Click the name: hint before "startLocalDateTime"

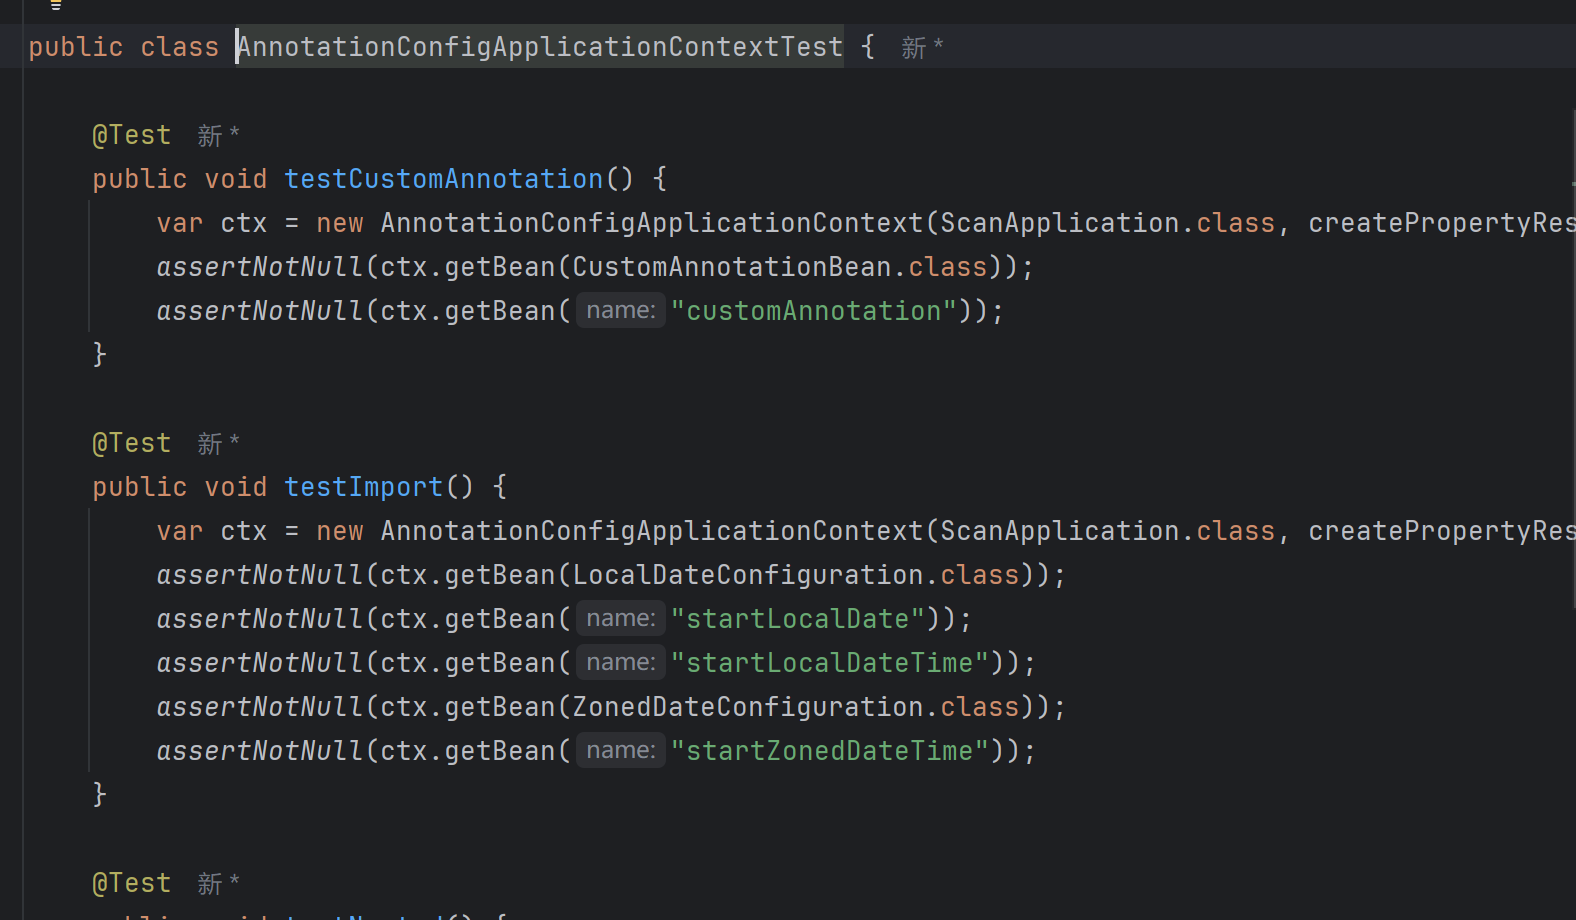[621, 663]
